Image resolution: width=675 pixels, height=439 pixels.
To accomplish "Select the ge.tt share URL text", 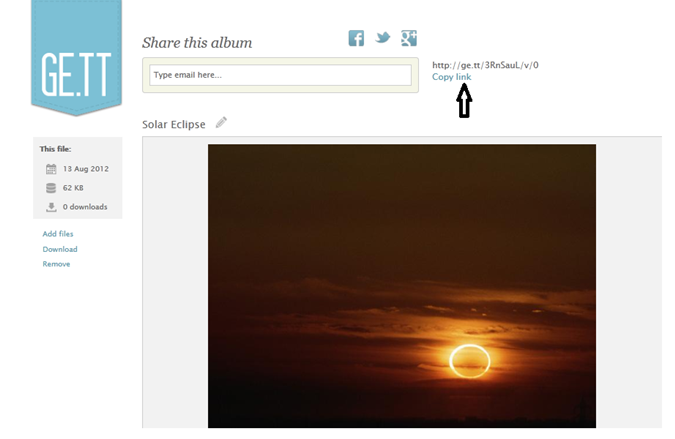I will click(485, 65).
